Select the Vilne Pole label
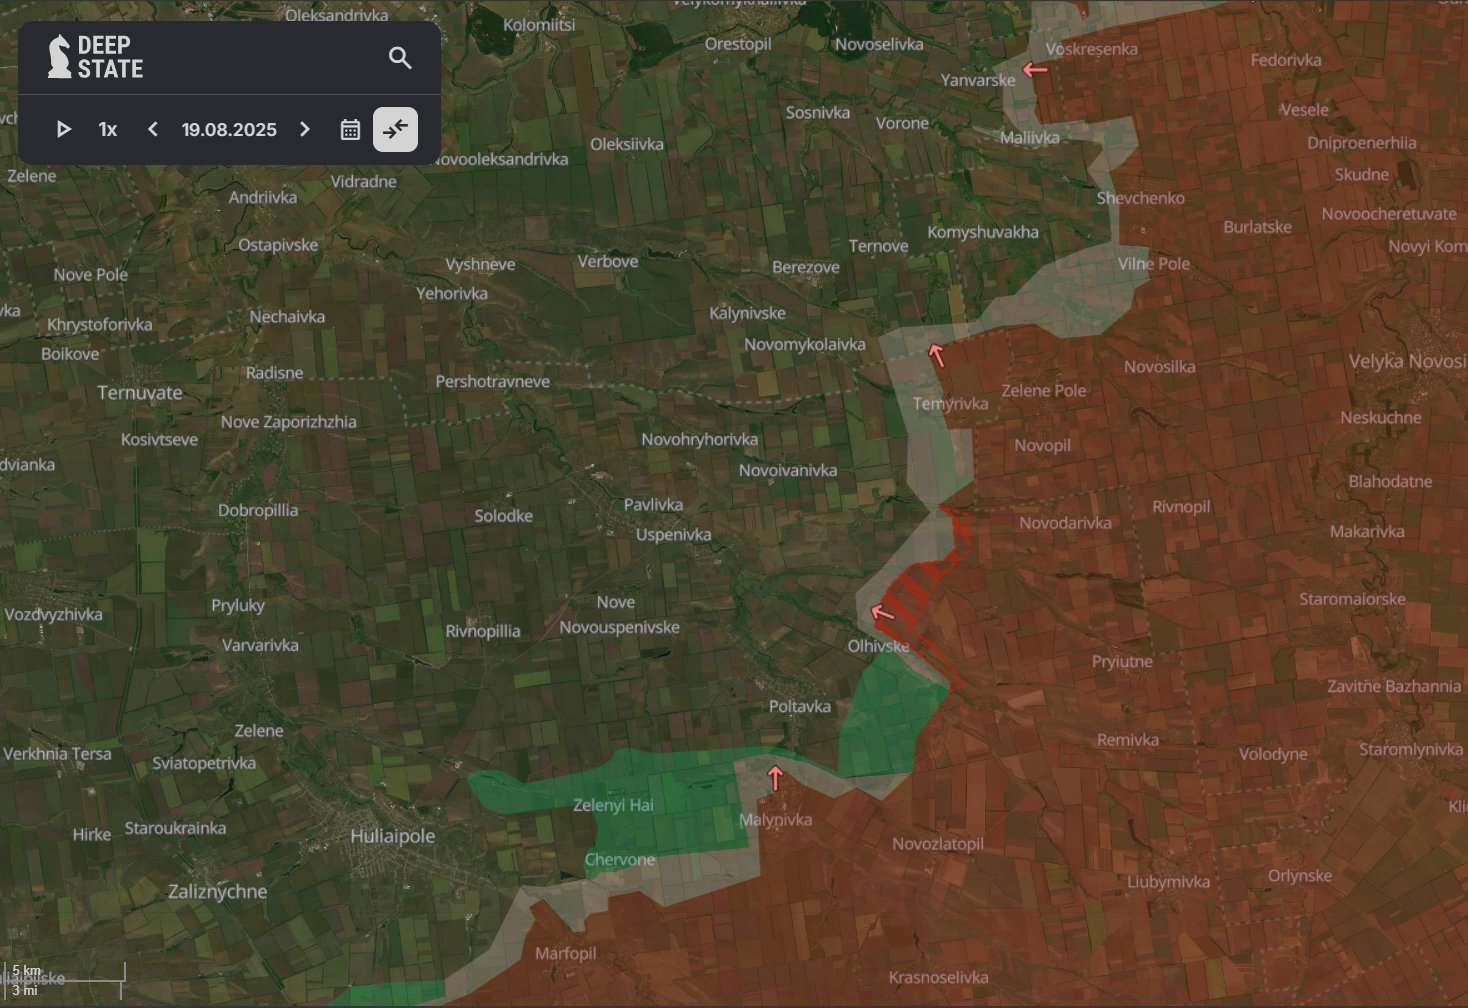1468x1008 pixels. [x=1154, y=264]
